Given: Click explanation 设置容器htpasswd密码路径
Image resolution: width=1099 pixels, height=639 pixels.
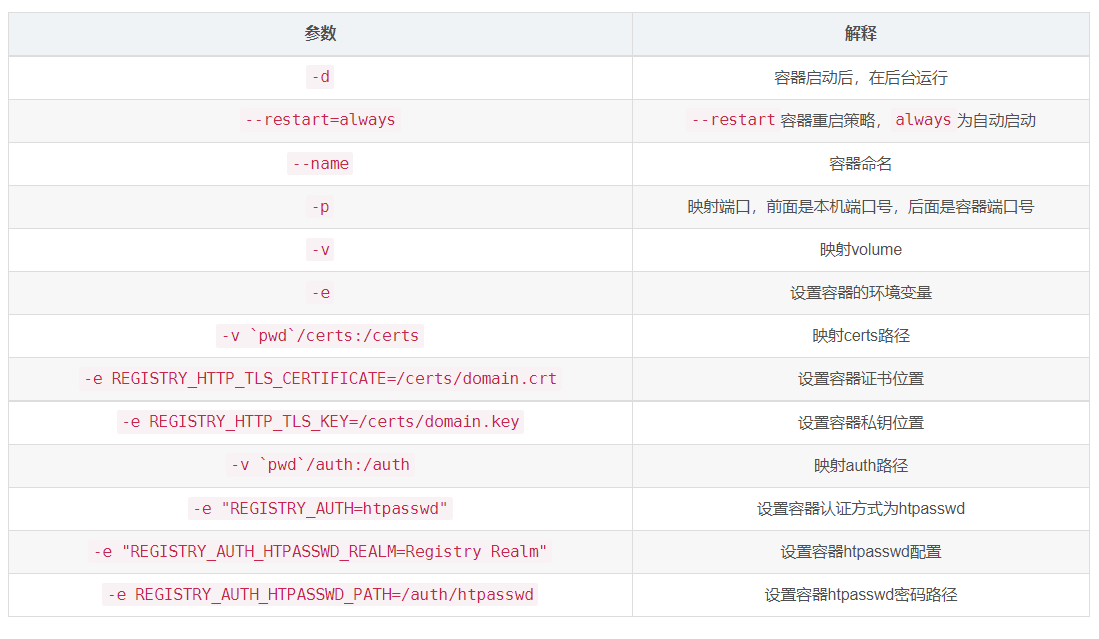Looking at the screenshot, I should [861, 595].
